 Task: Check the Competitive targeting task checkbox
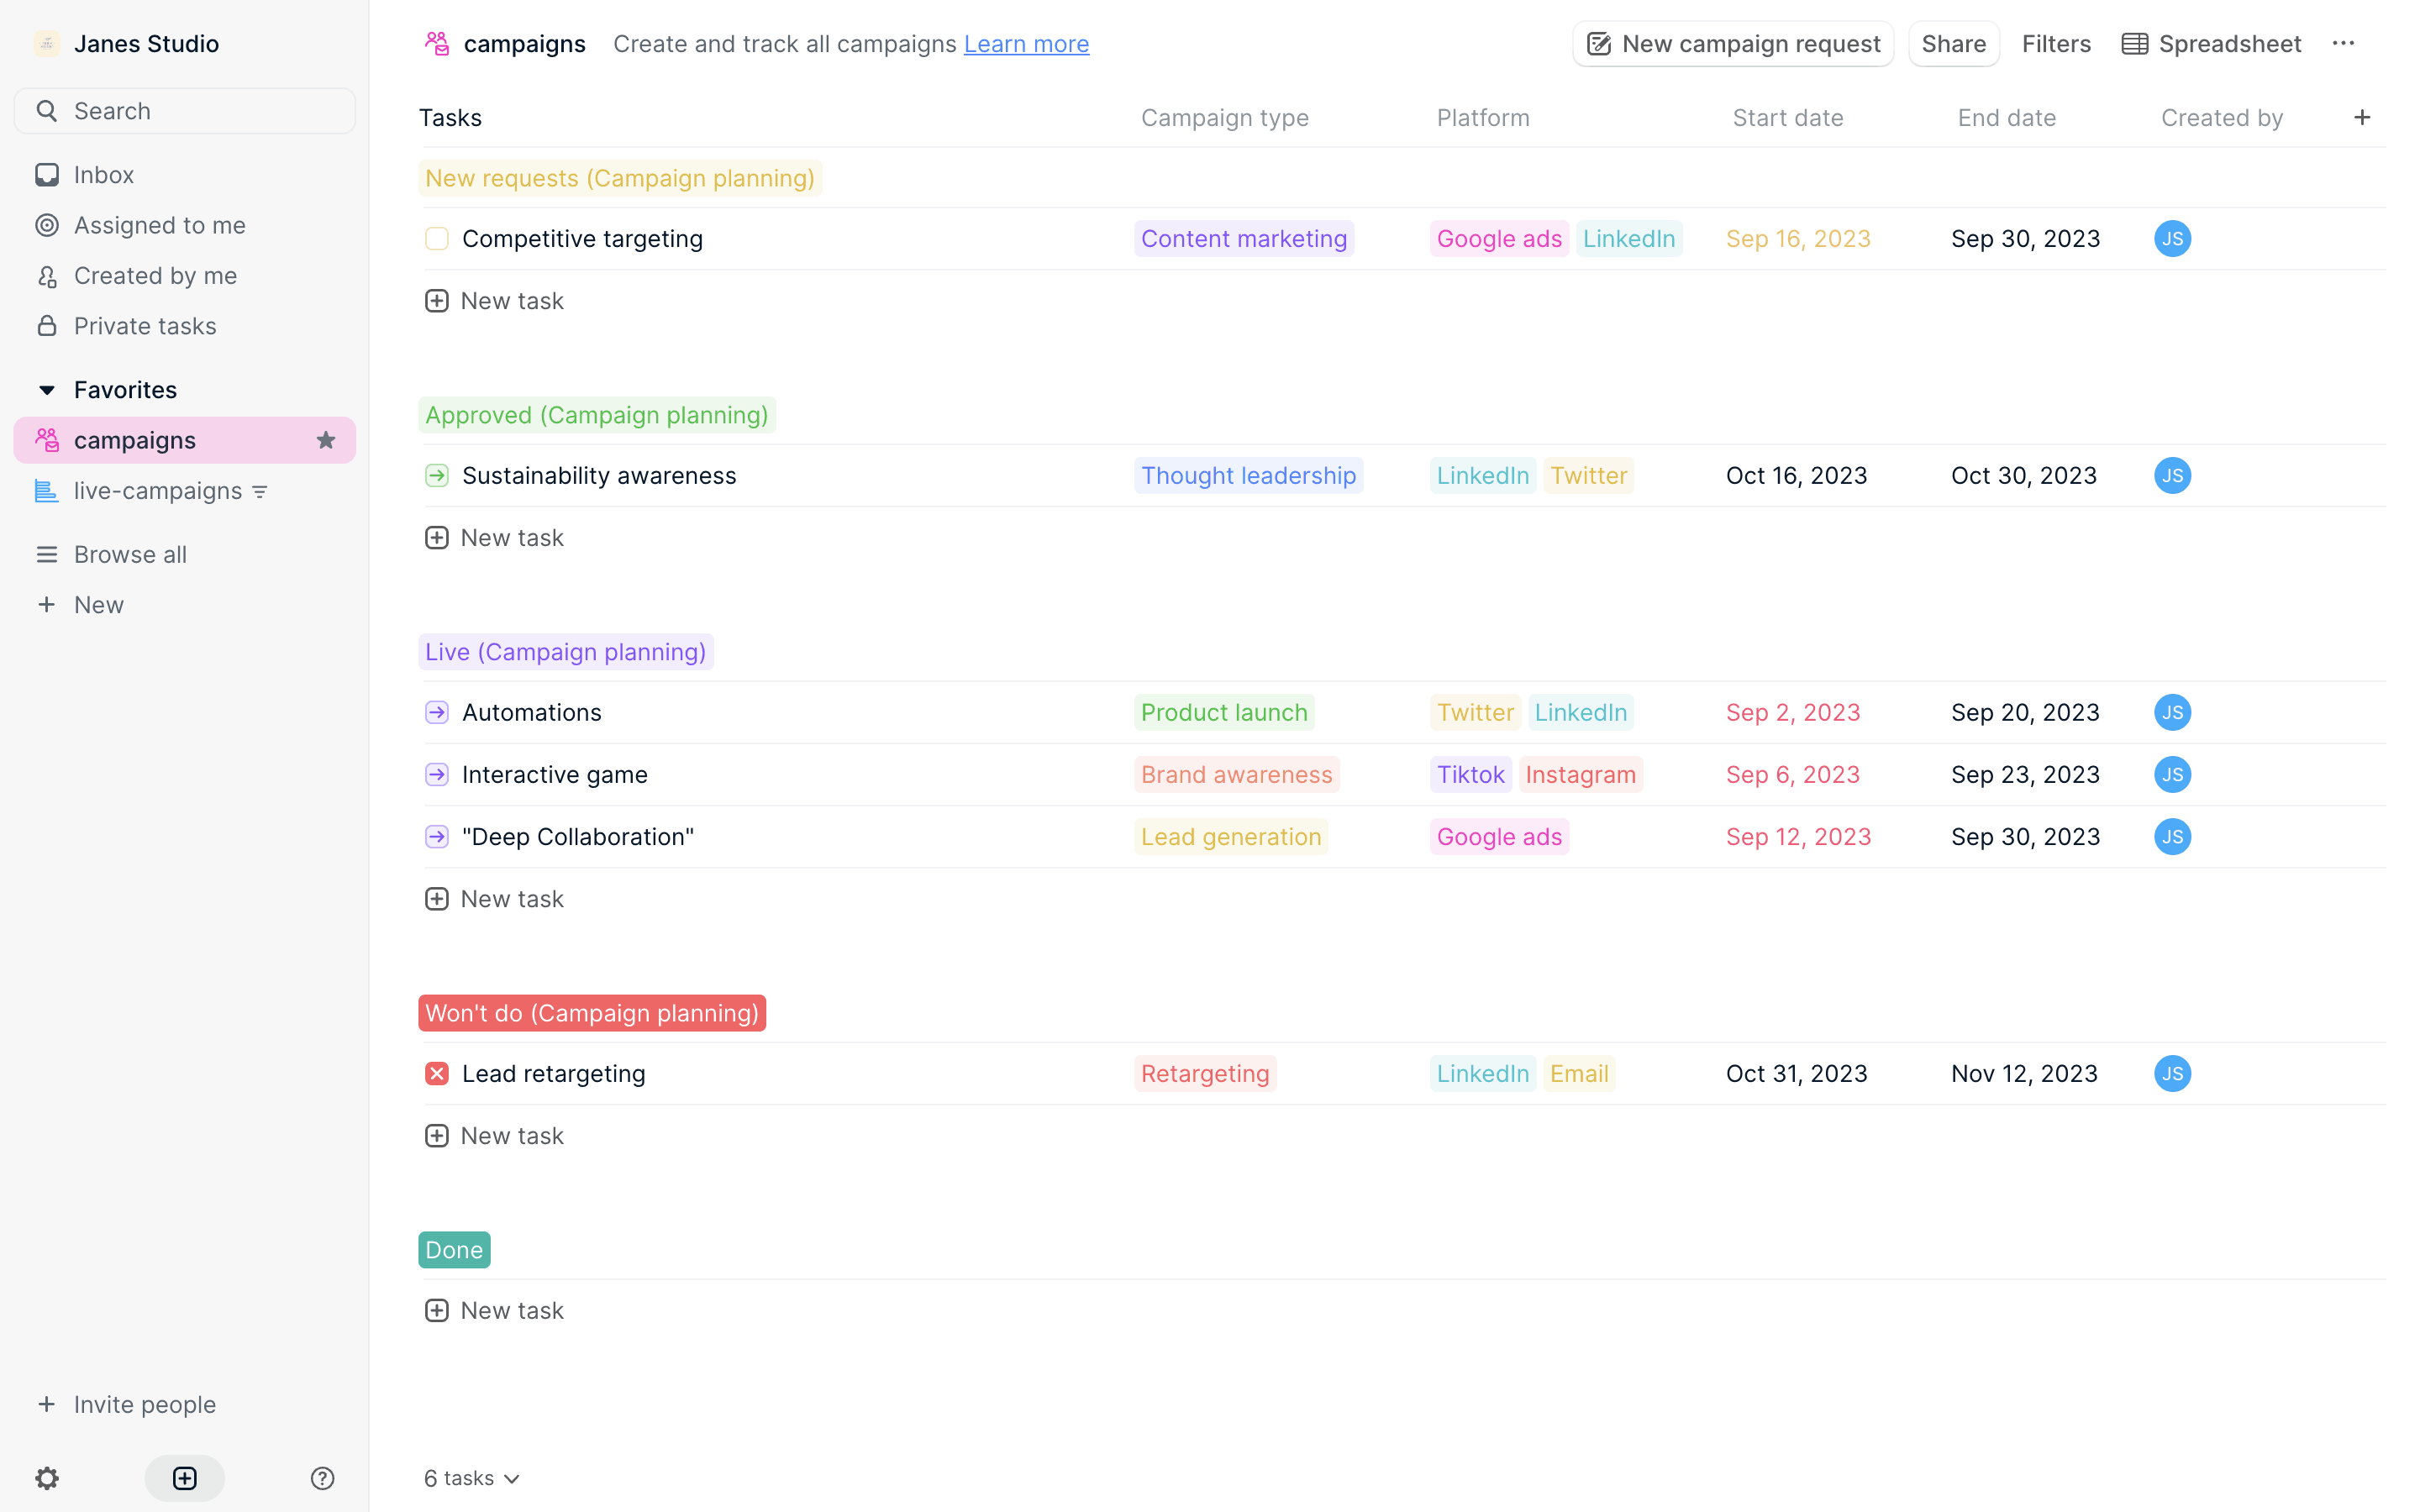437,239
